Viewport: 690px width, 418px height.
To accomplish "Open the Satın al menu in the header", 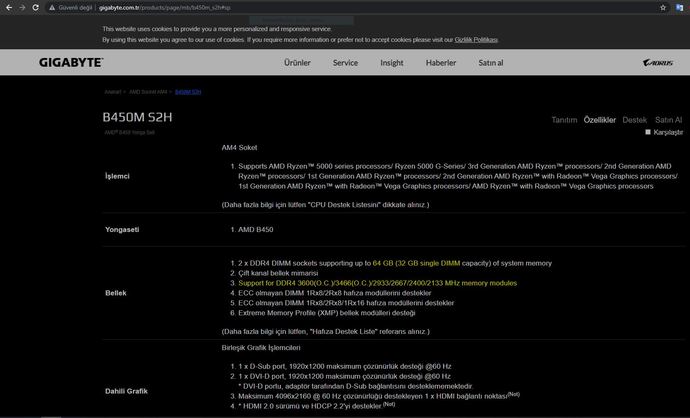I will (x=491, y=62).
